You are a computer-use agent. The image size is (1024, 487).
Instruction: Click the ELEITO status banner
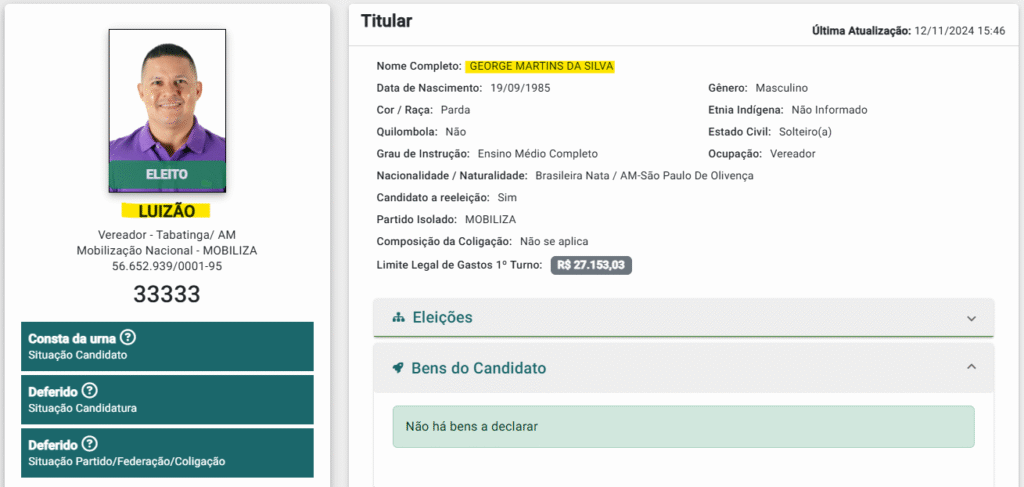pos(167,174)
